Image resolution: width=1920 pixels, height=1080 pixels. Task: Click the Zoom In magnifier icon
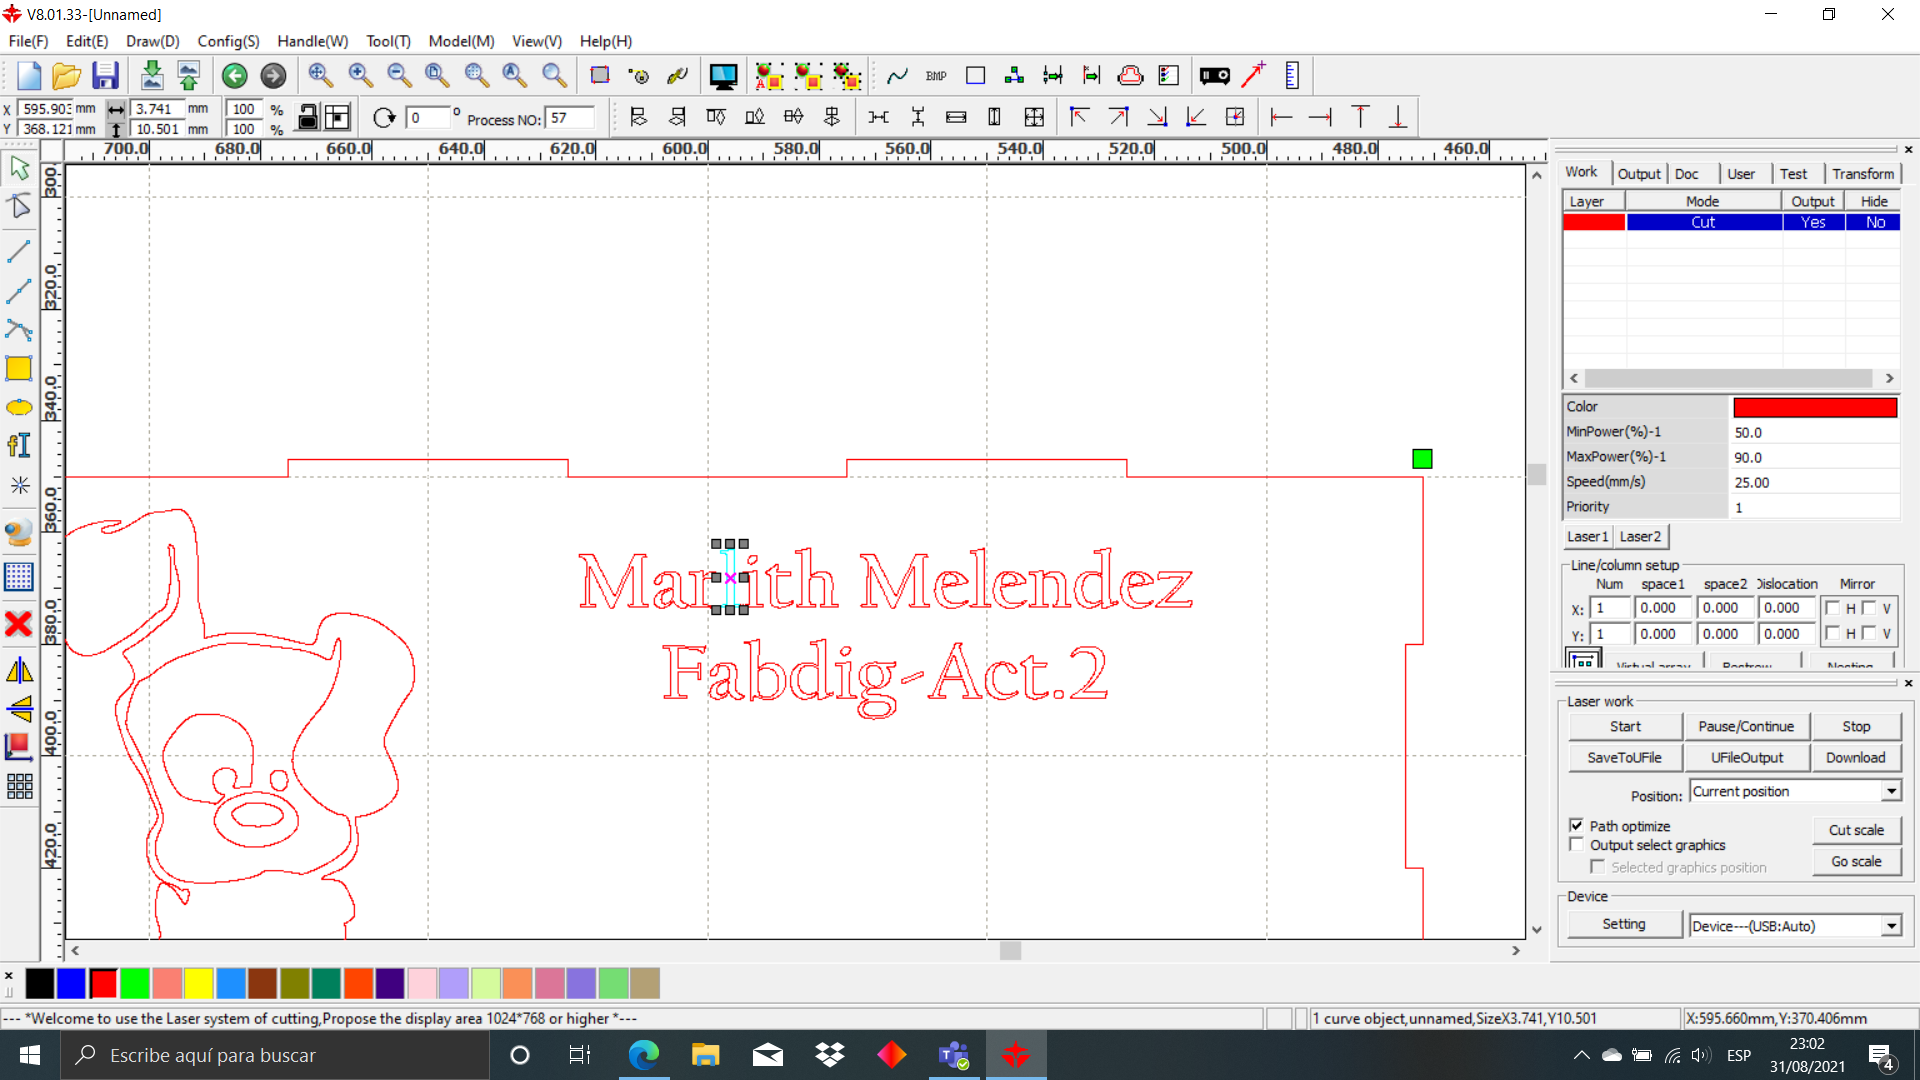(360, 75)
